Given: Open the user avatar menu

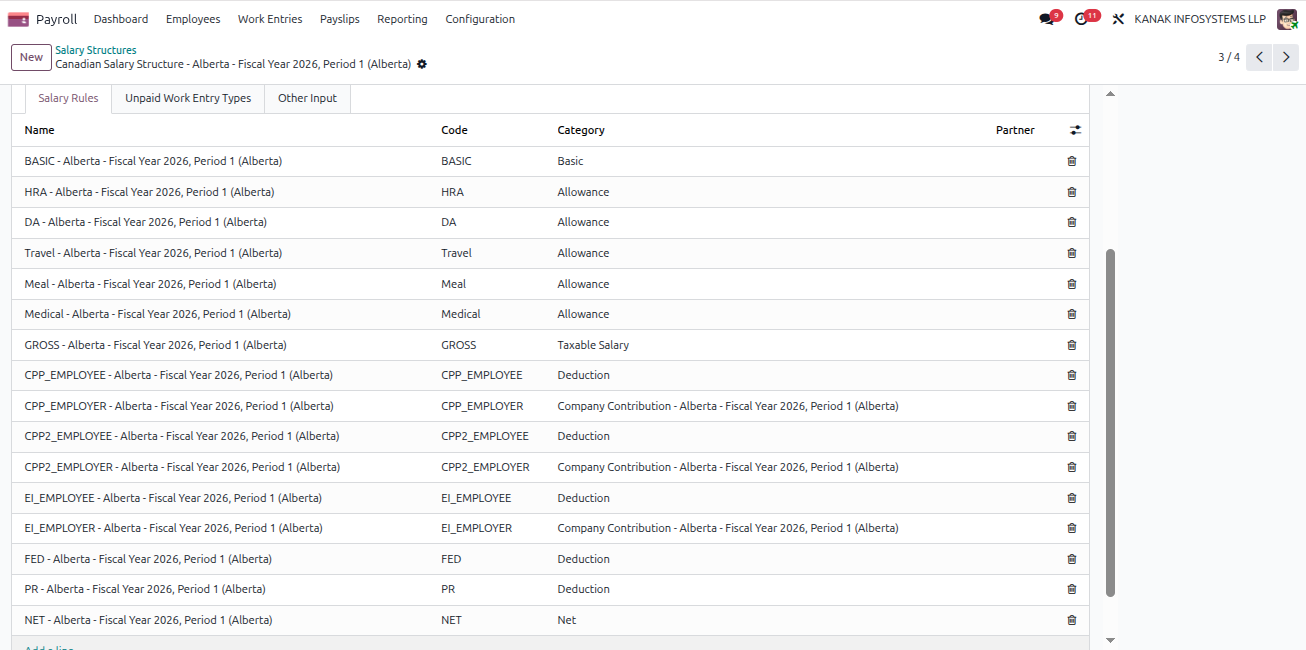Looking at the screenshot, I should (1287, 19).
